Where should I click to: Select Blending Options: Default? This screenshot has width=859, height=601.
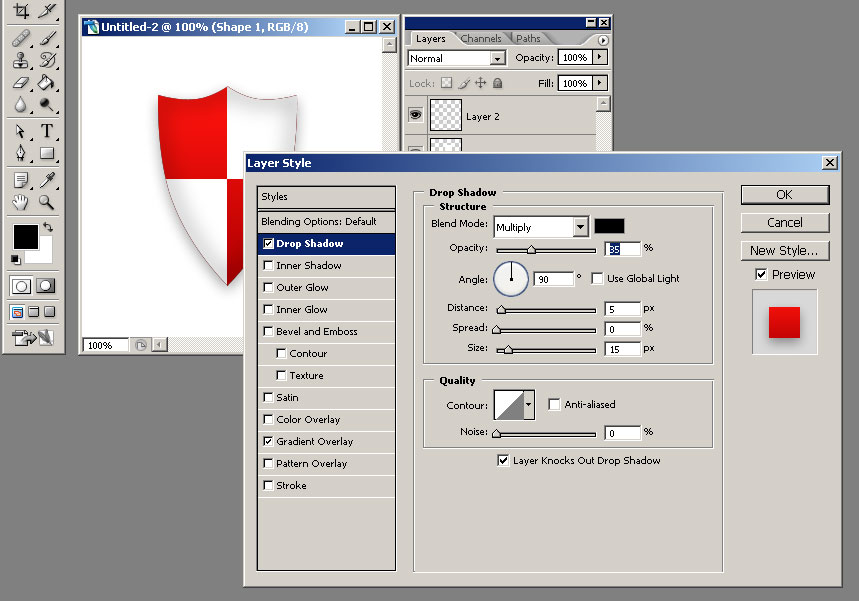click(x=327, y=221)
